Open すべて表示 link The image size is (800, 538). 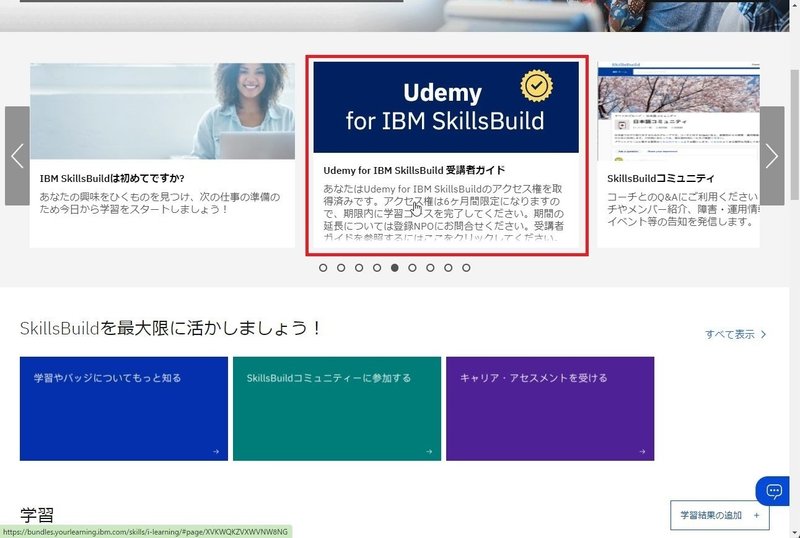(x=735, y=334)
